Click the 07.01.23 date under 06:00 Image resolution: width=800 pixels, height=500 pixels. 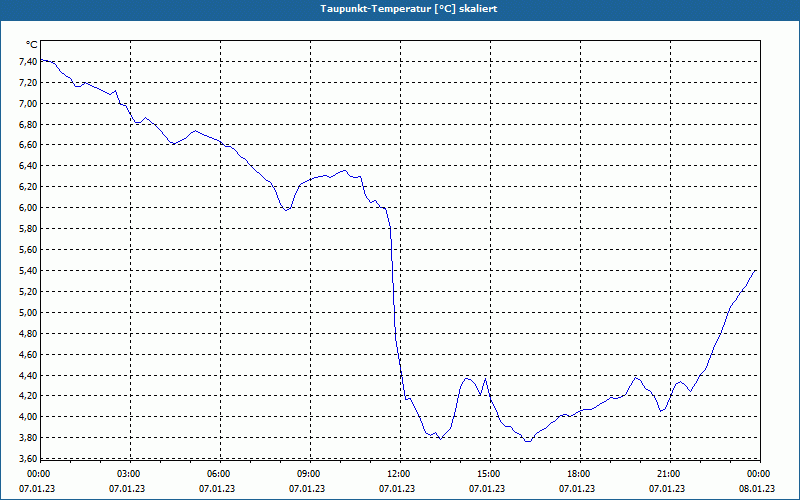[217, 489]
